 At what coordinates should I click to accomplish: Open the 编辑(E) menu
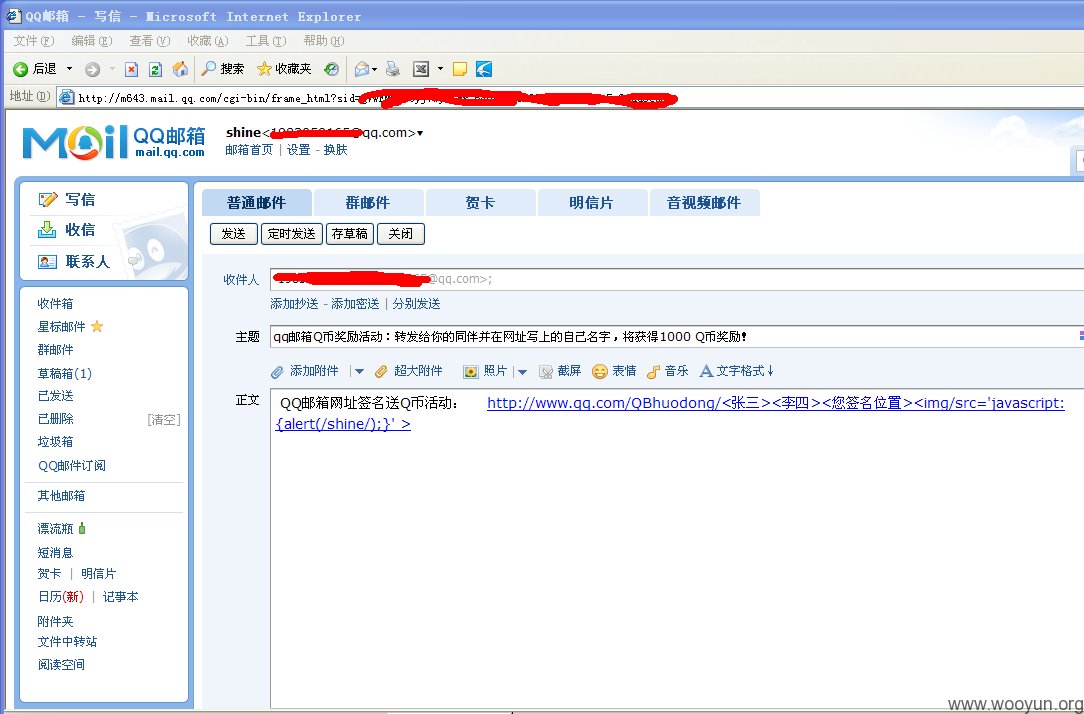pos(91,41)
